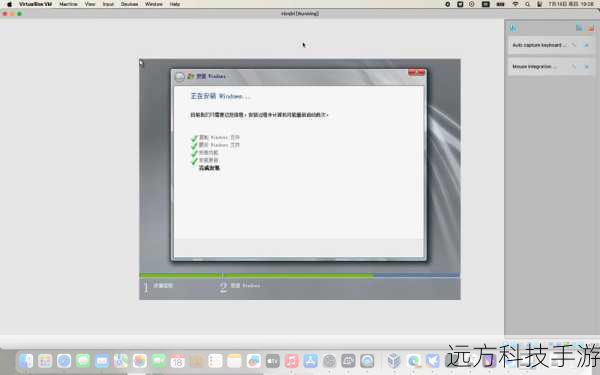The width and height of the screenshot is (600, 375).
Task: Suppress the Mouse integration message
Action: [574, 67]
